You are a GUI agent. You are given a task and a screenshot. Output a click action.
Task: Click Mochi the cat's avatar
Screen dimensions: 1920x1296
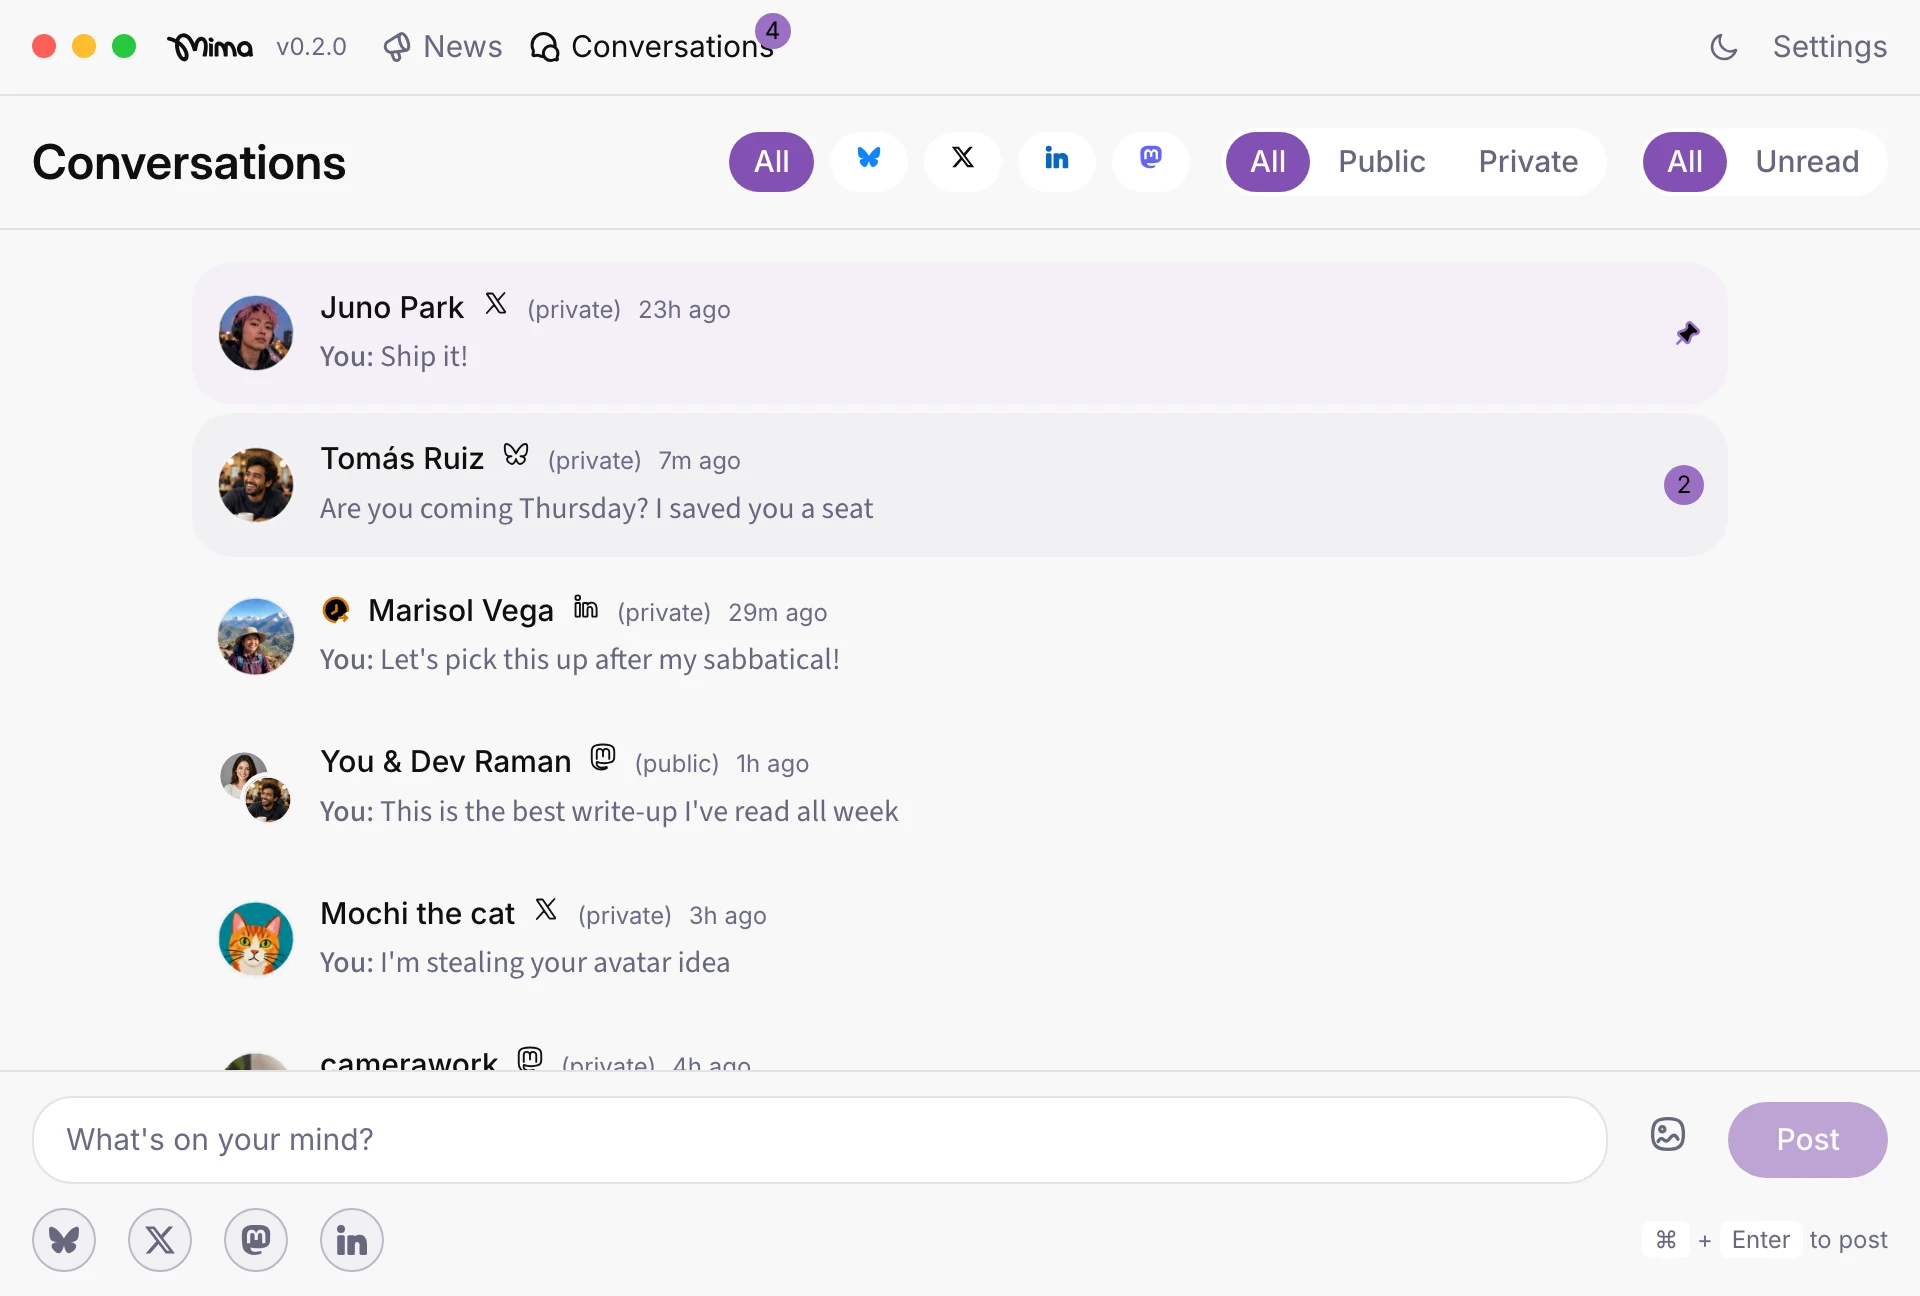coord(256,939)
